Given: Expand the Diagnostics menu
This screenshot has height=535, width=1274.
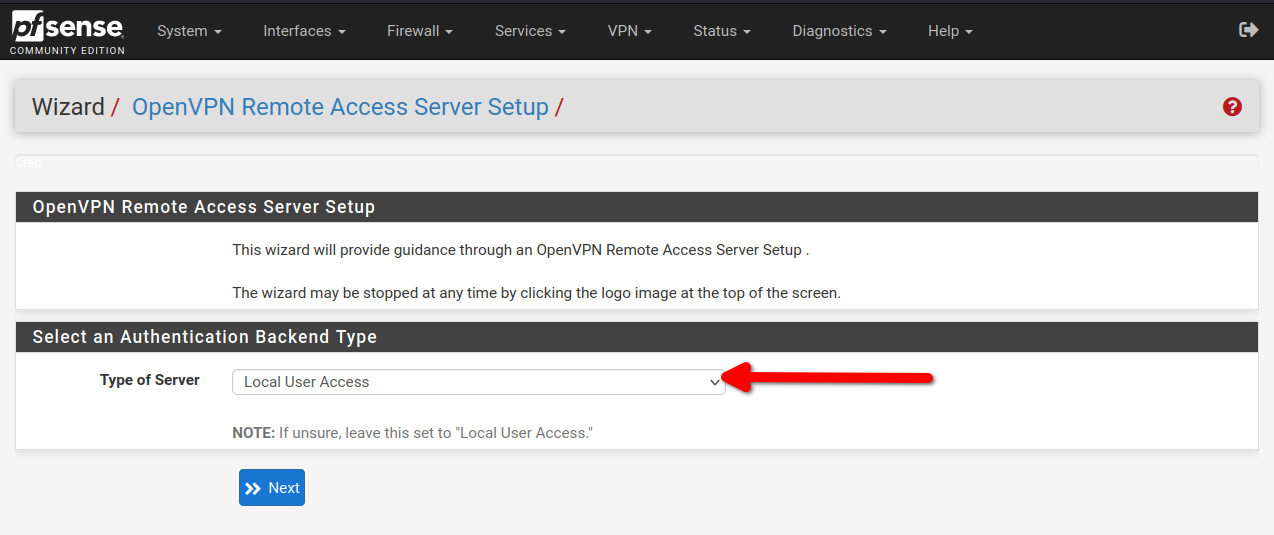Looking at the screenshot, I should coord(839,31).
